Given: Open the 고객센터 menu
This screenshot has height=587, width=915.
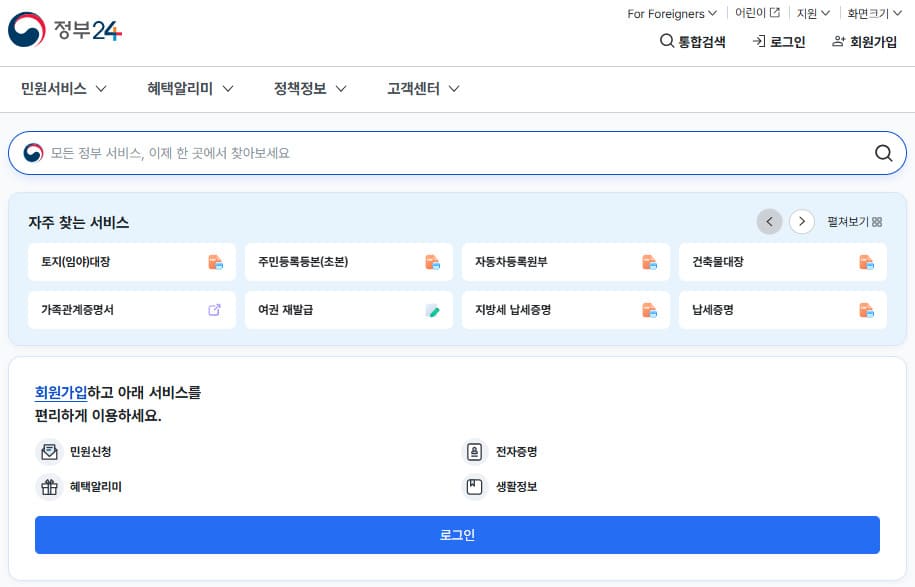Looking at the screenshot, I should pyautogui.click(x=420, y=88).
